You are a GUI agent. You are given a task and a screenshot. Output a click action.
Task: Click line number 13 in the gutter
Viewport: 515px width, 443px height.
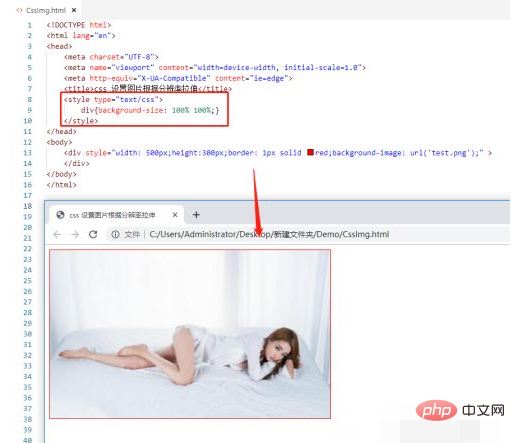pos(28,153)
